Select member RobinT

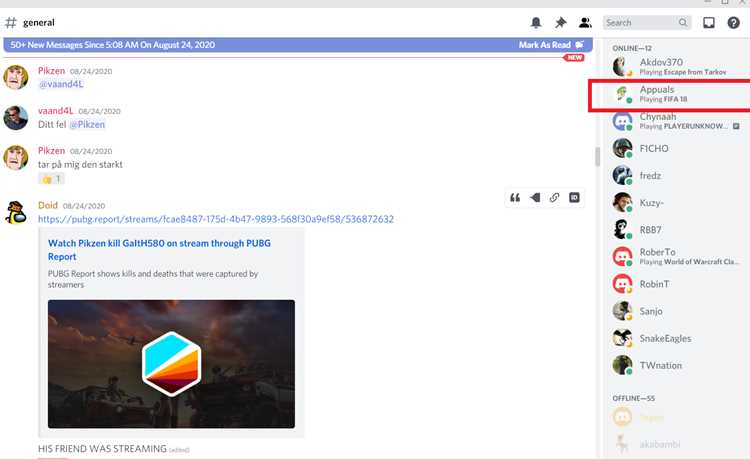676,284
